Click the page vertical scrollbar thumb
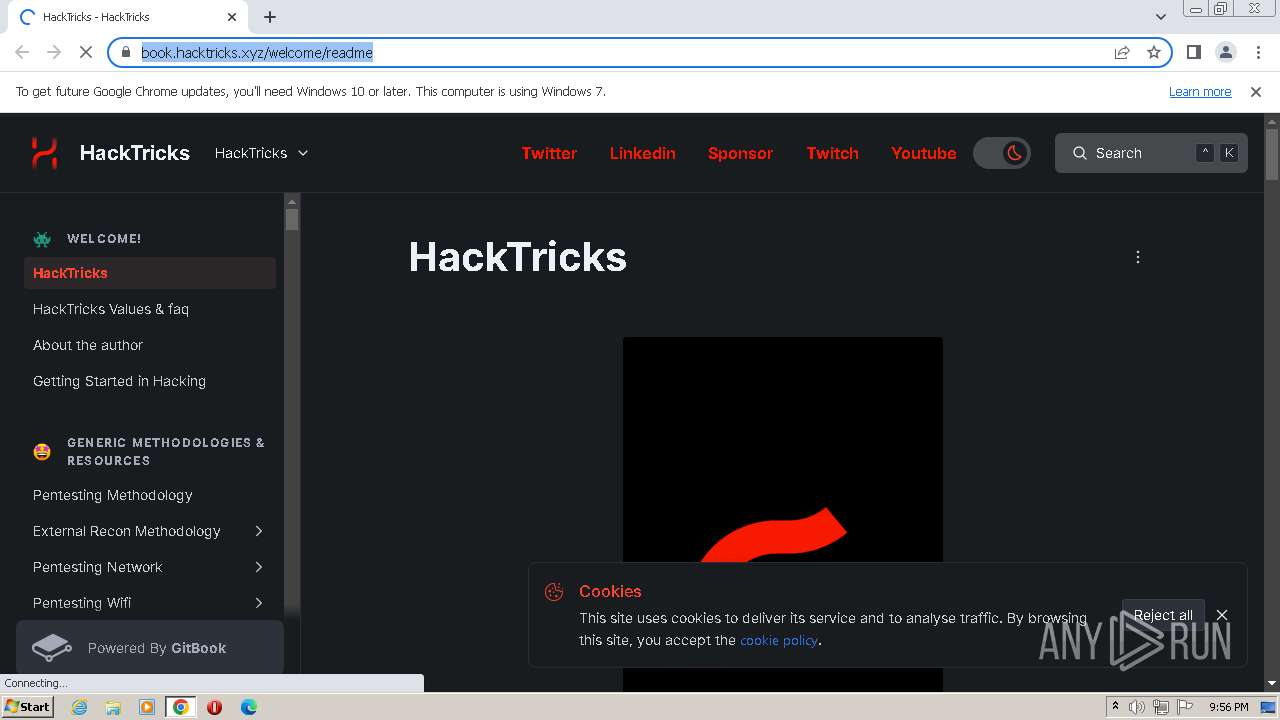The height and width of the screenshot is (720, 1280). 1272,155
